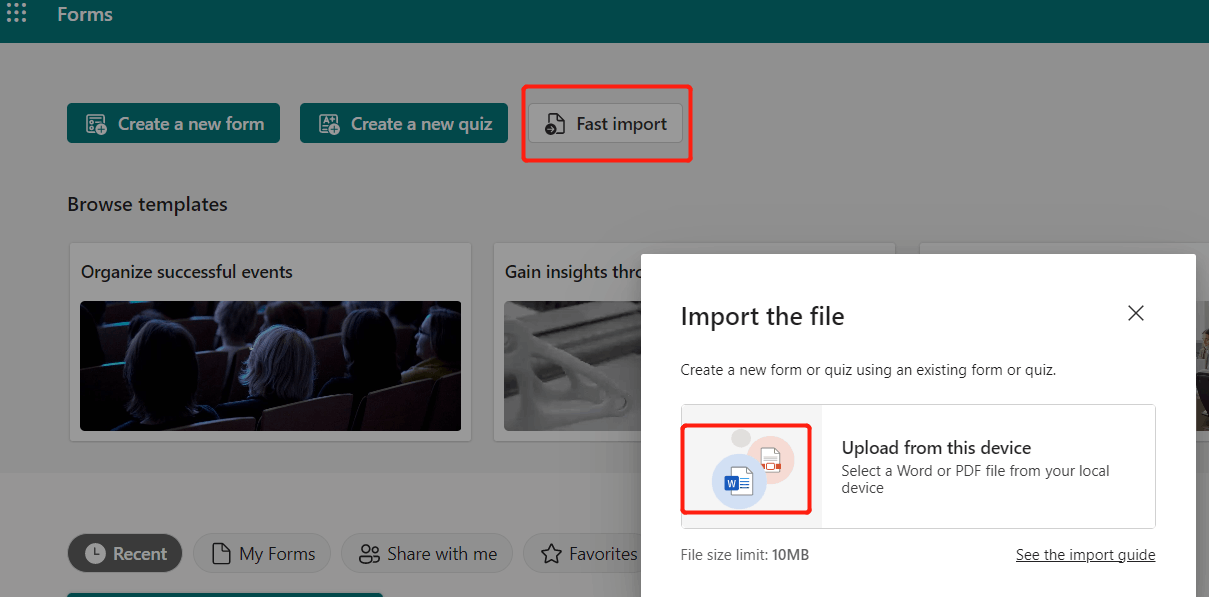
Task: Switch to the My Forms tab
Action: click(x=262, y=553)
